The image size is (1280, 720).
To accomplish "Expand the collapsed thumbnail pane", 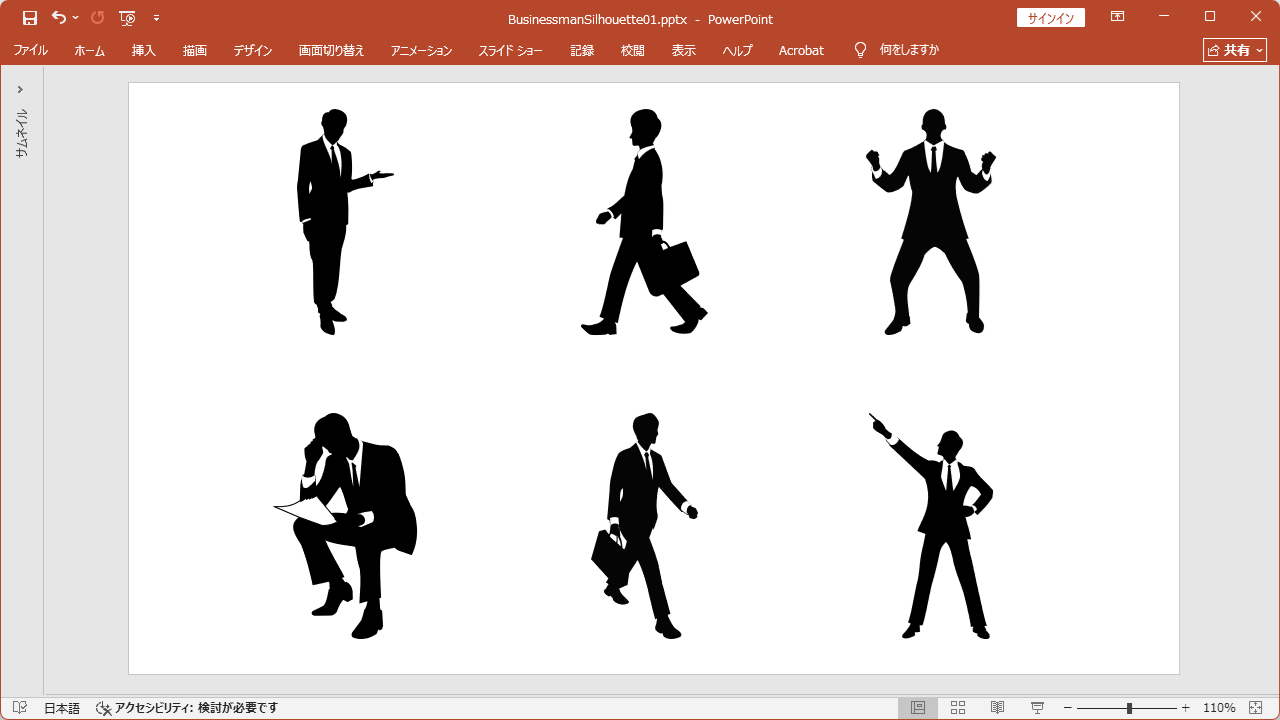I will click(x=20, y=89).
